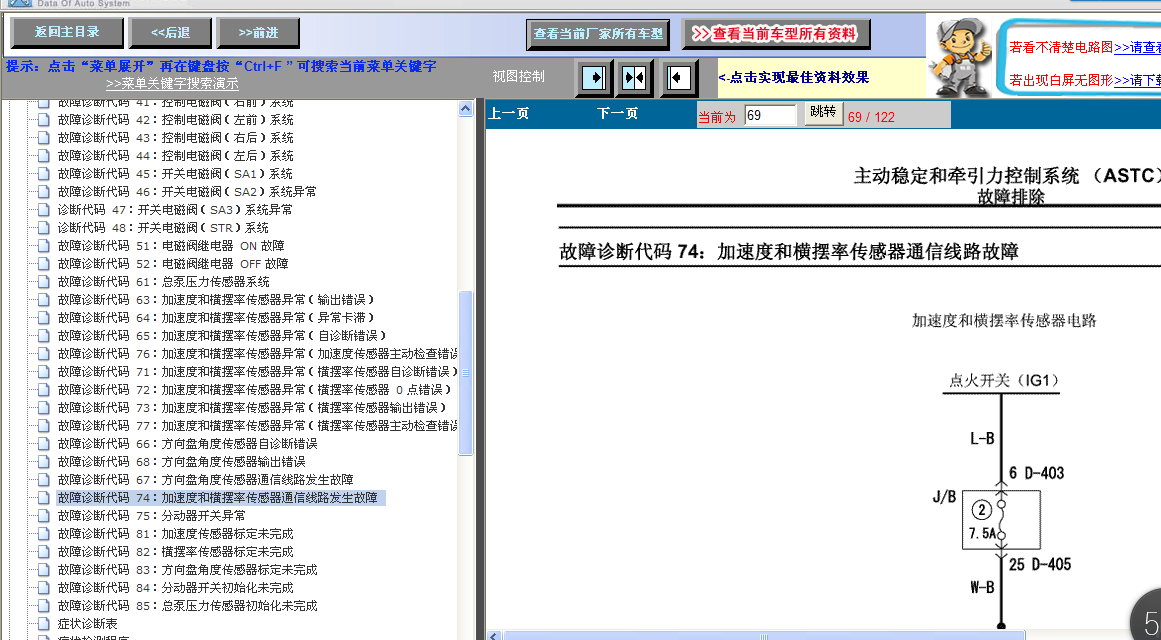
Task: Select 故障诊断代码 82 横摆率传感器标定未完成
Action: point(175,552)
